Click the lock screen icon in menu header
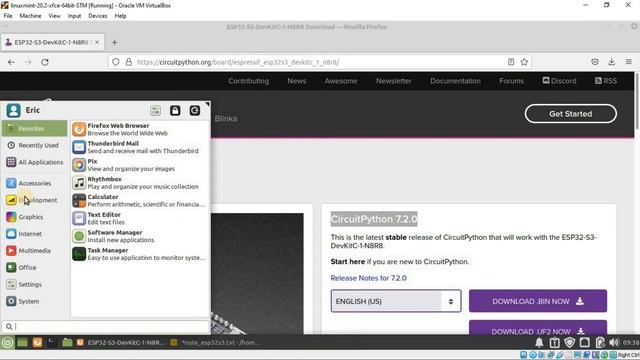This screenshot has height=360, width=640. 175,110
